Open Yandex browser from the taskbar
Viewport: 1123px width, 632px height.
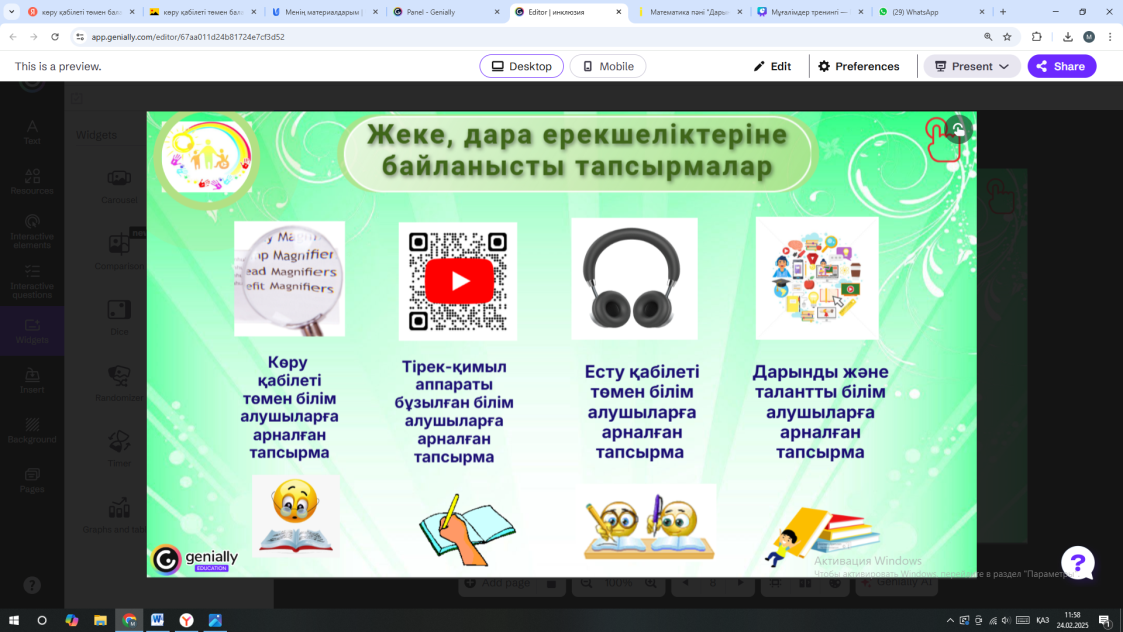[x=186, y=621]
